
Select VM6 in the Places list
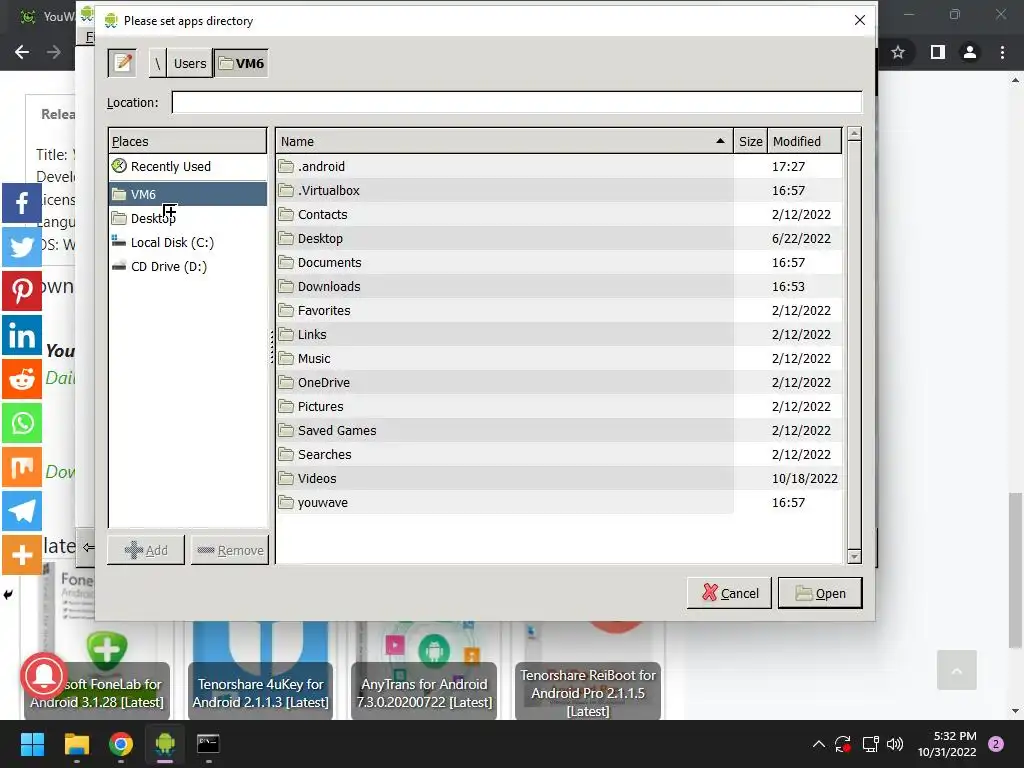point(187,195)
